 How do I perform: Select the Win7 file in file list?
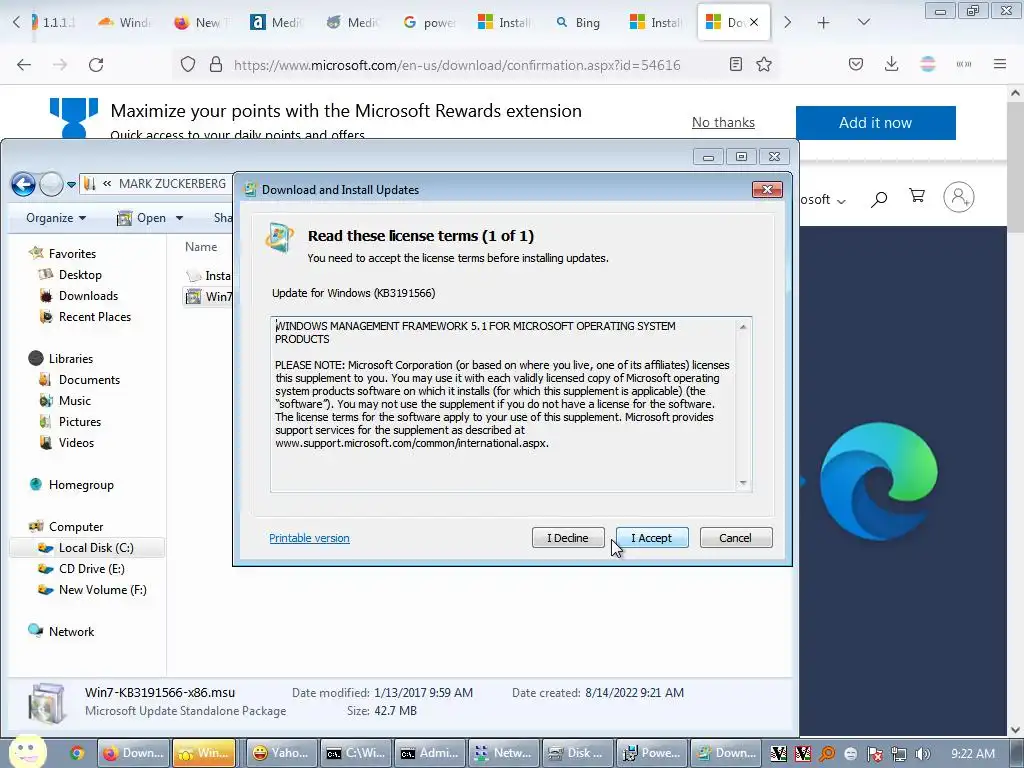tap(209, 296)
